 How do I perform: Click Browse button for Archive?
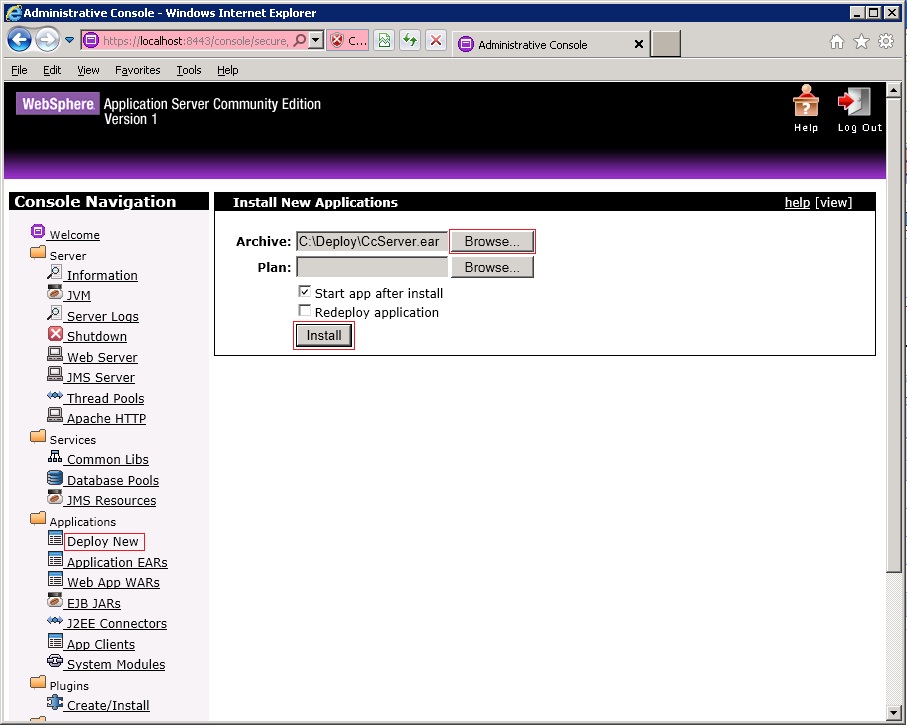click(x=492, y=241)
